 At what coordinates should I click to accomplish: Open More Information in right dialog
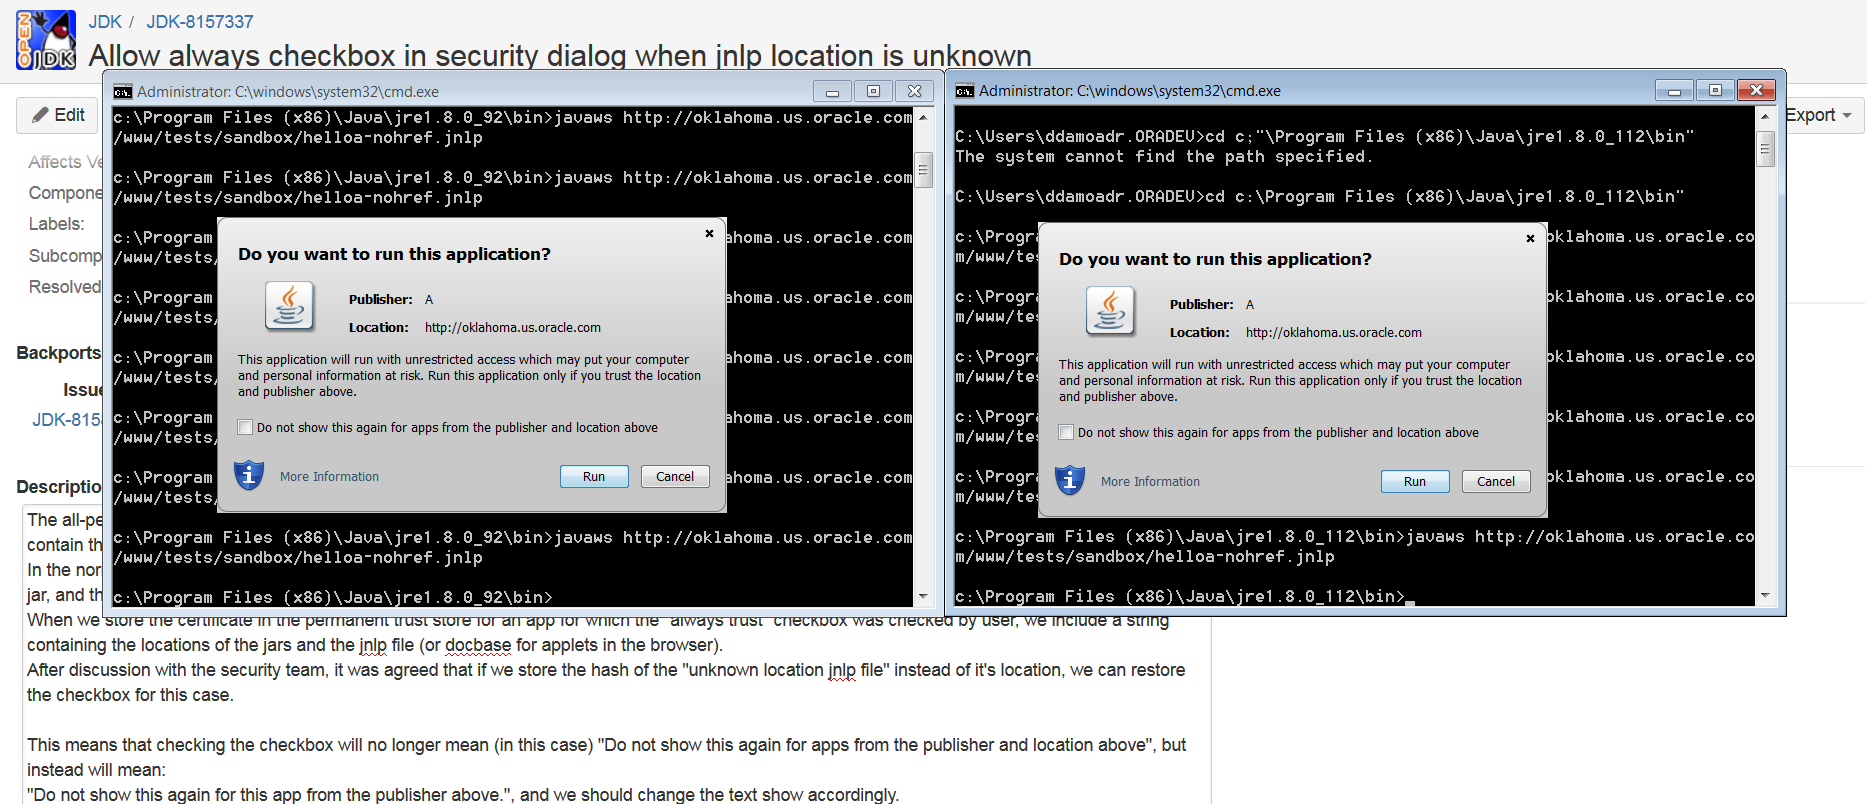pyautogui.click(x=1150, y=482)
